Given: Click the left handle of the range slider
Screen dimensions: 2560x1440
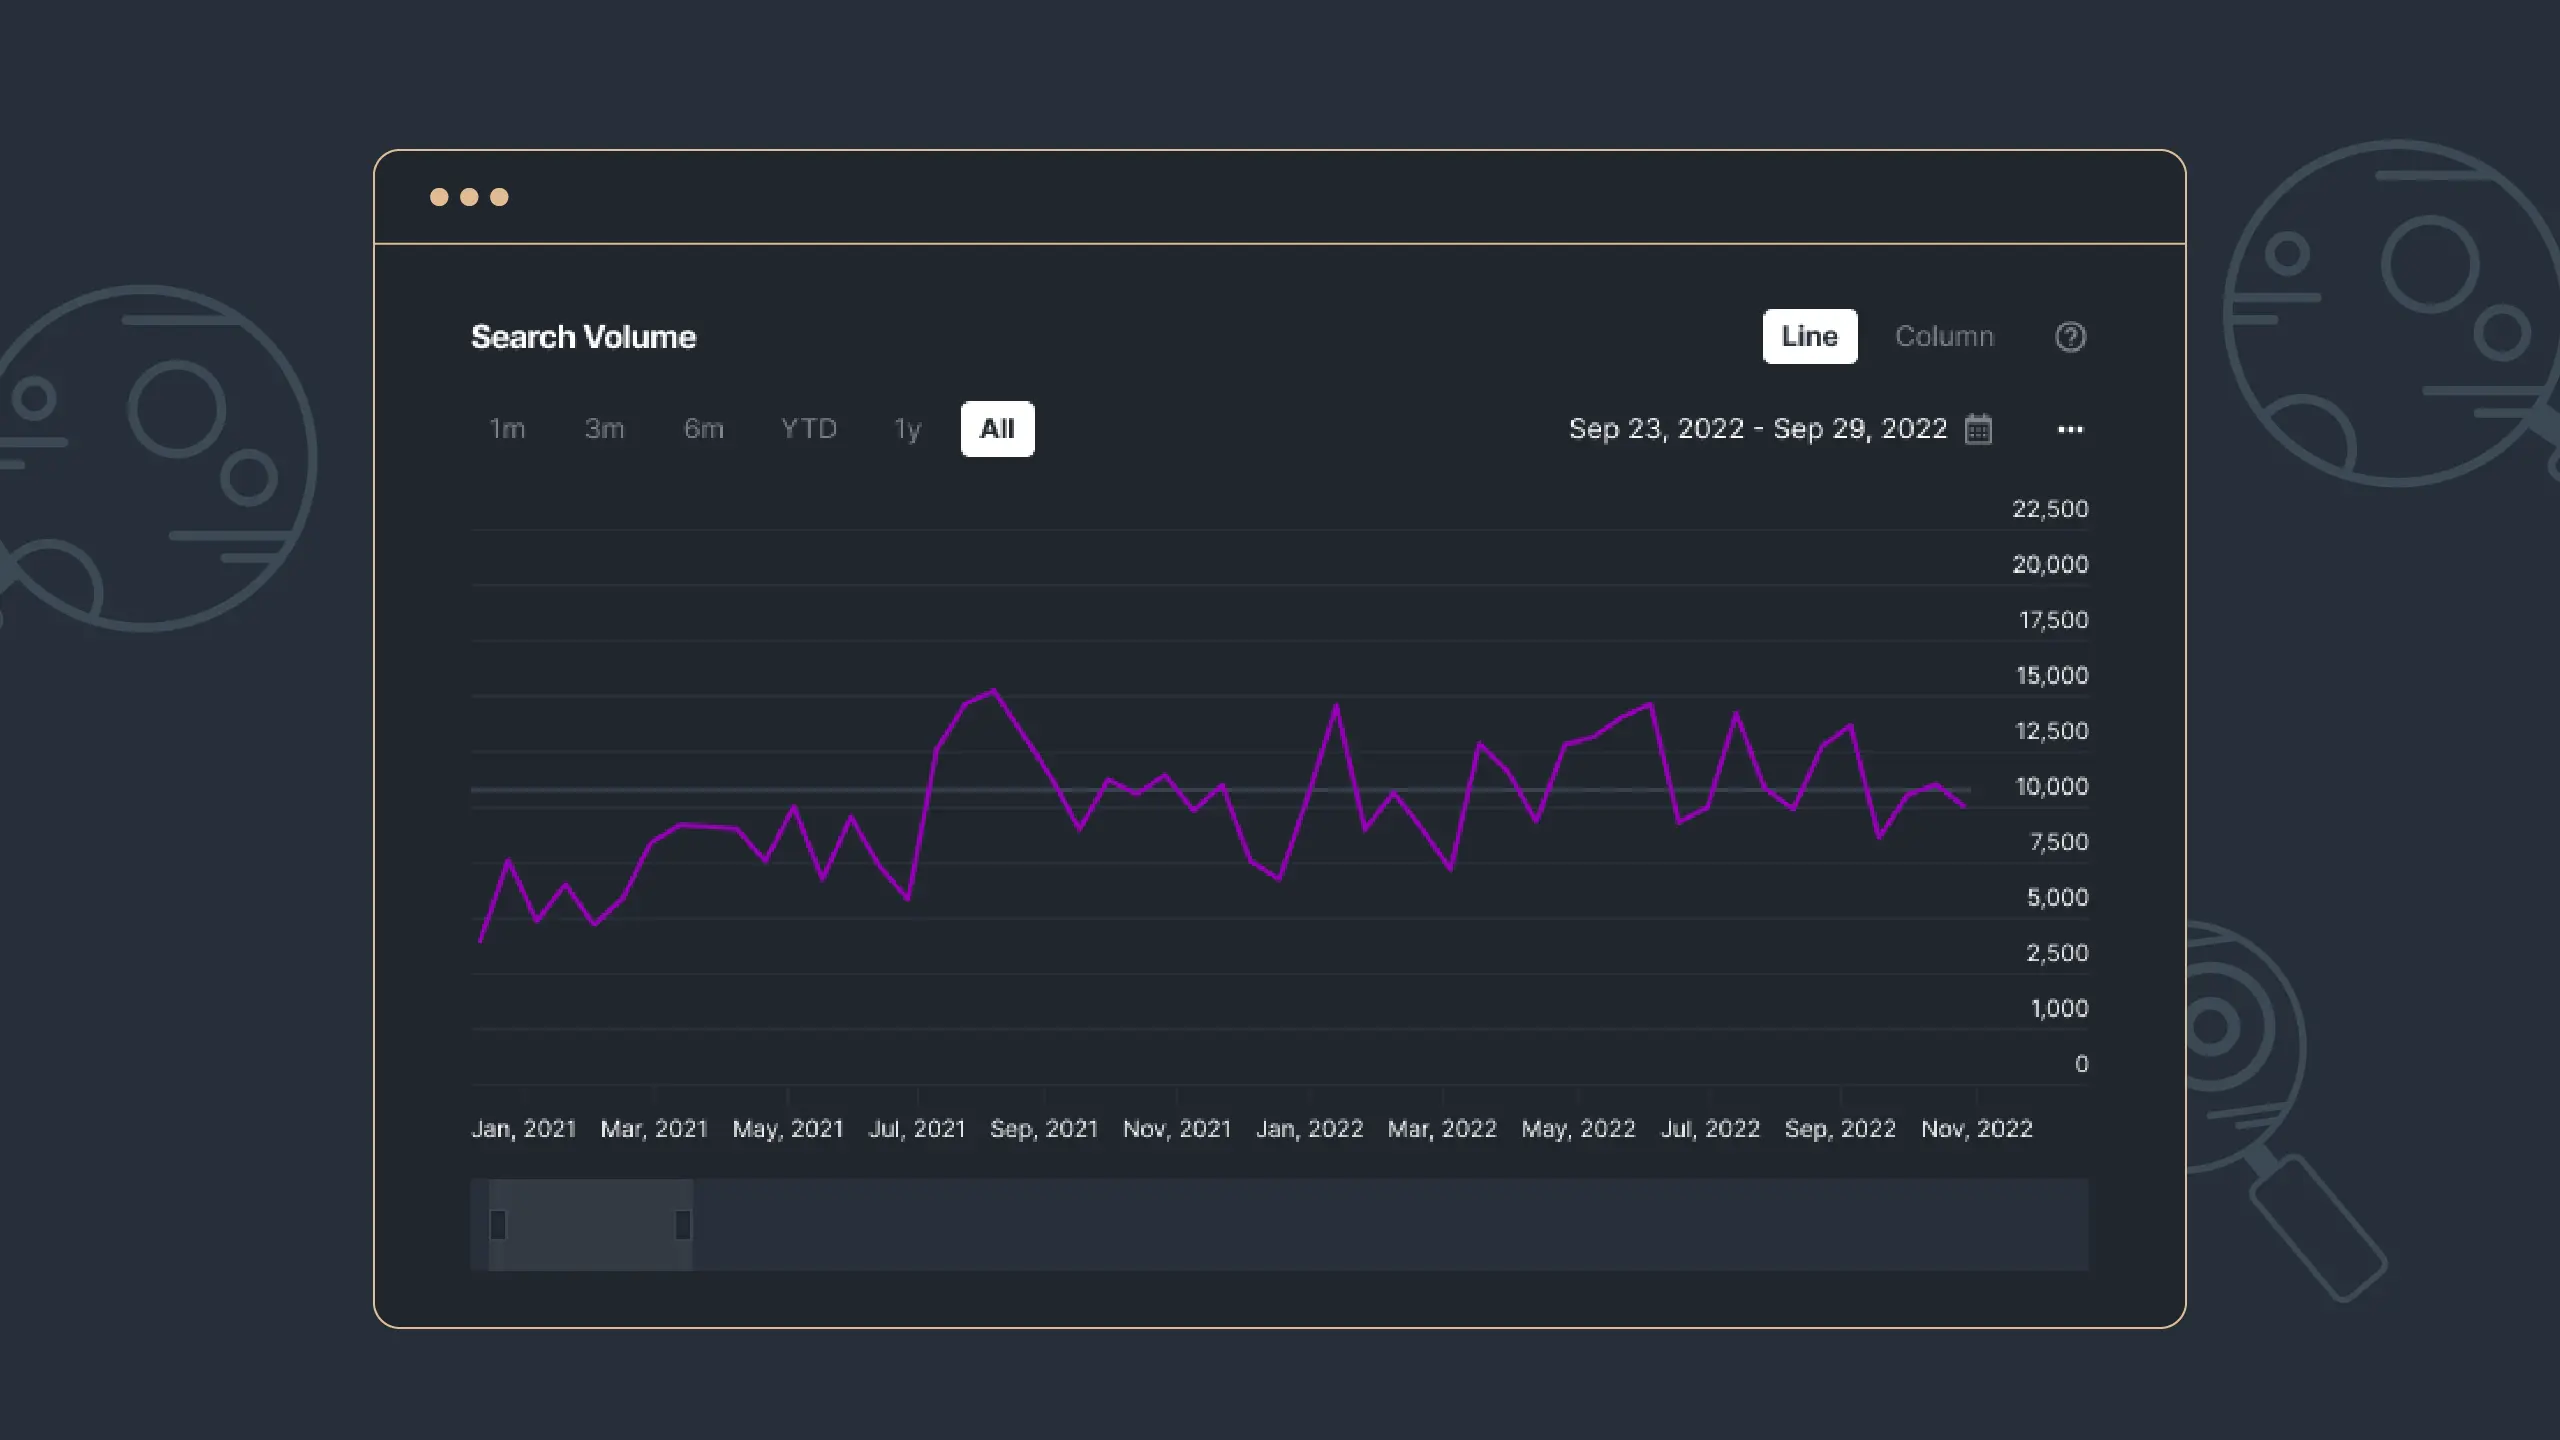Looking at the screenshot, I should pyautogui.click(x=498, y=1224).
